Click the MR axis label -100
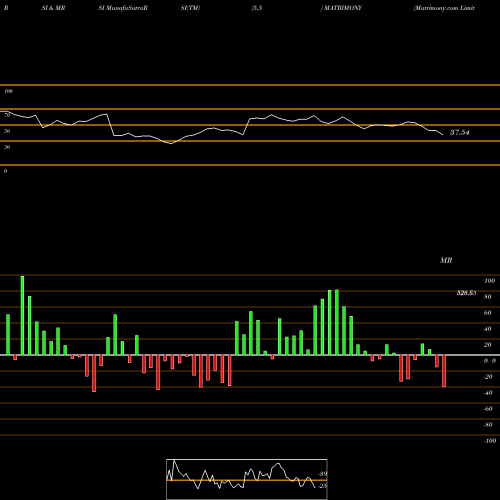Viewport: 500px width, 500px height. point(490,441)
